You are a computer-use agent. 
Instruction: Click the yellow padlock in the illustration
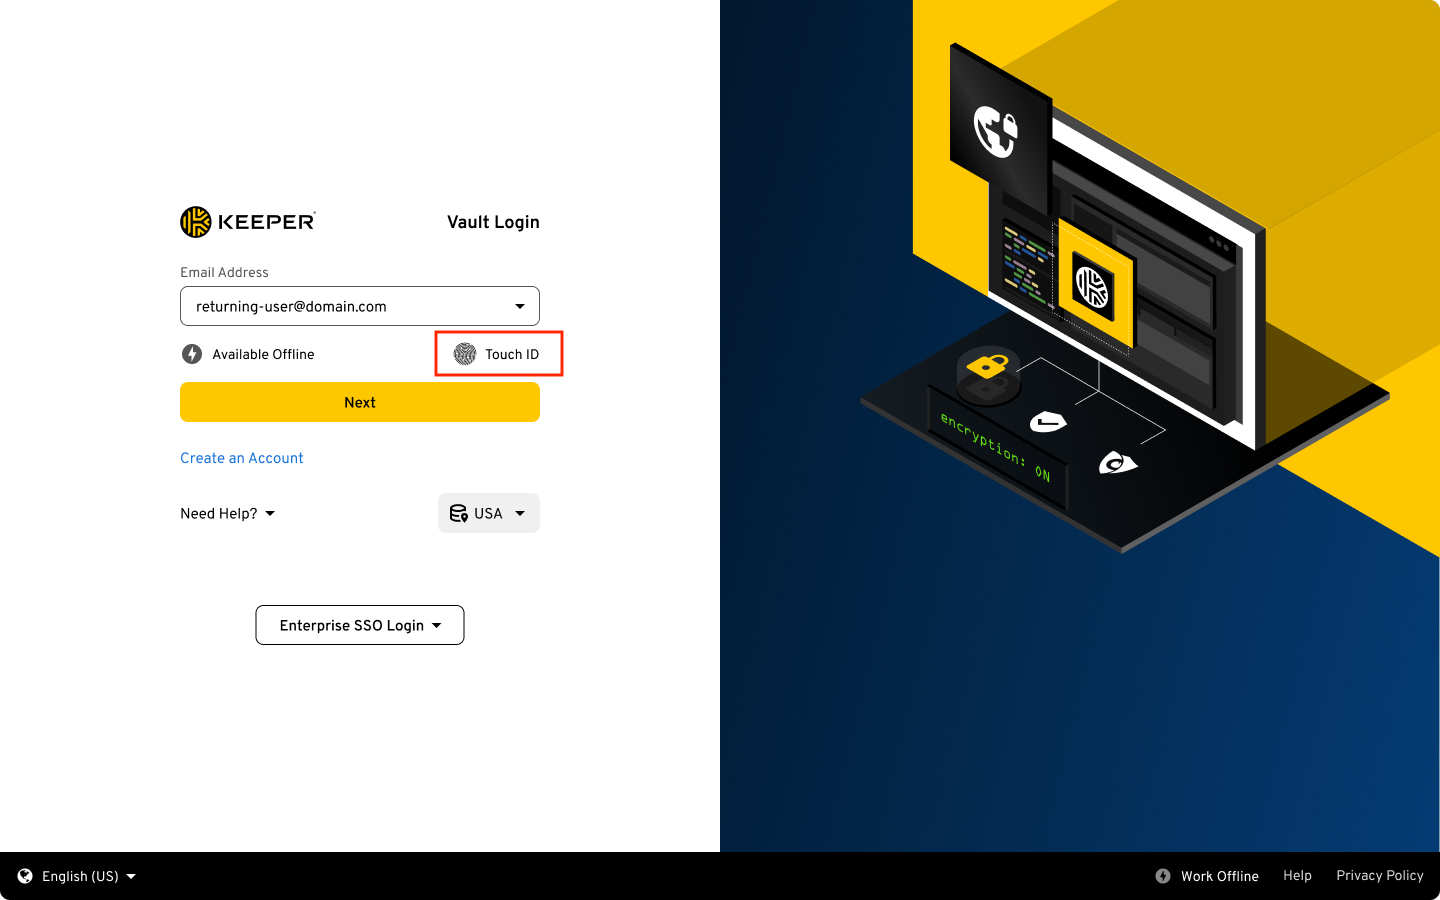coord(987,366)
